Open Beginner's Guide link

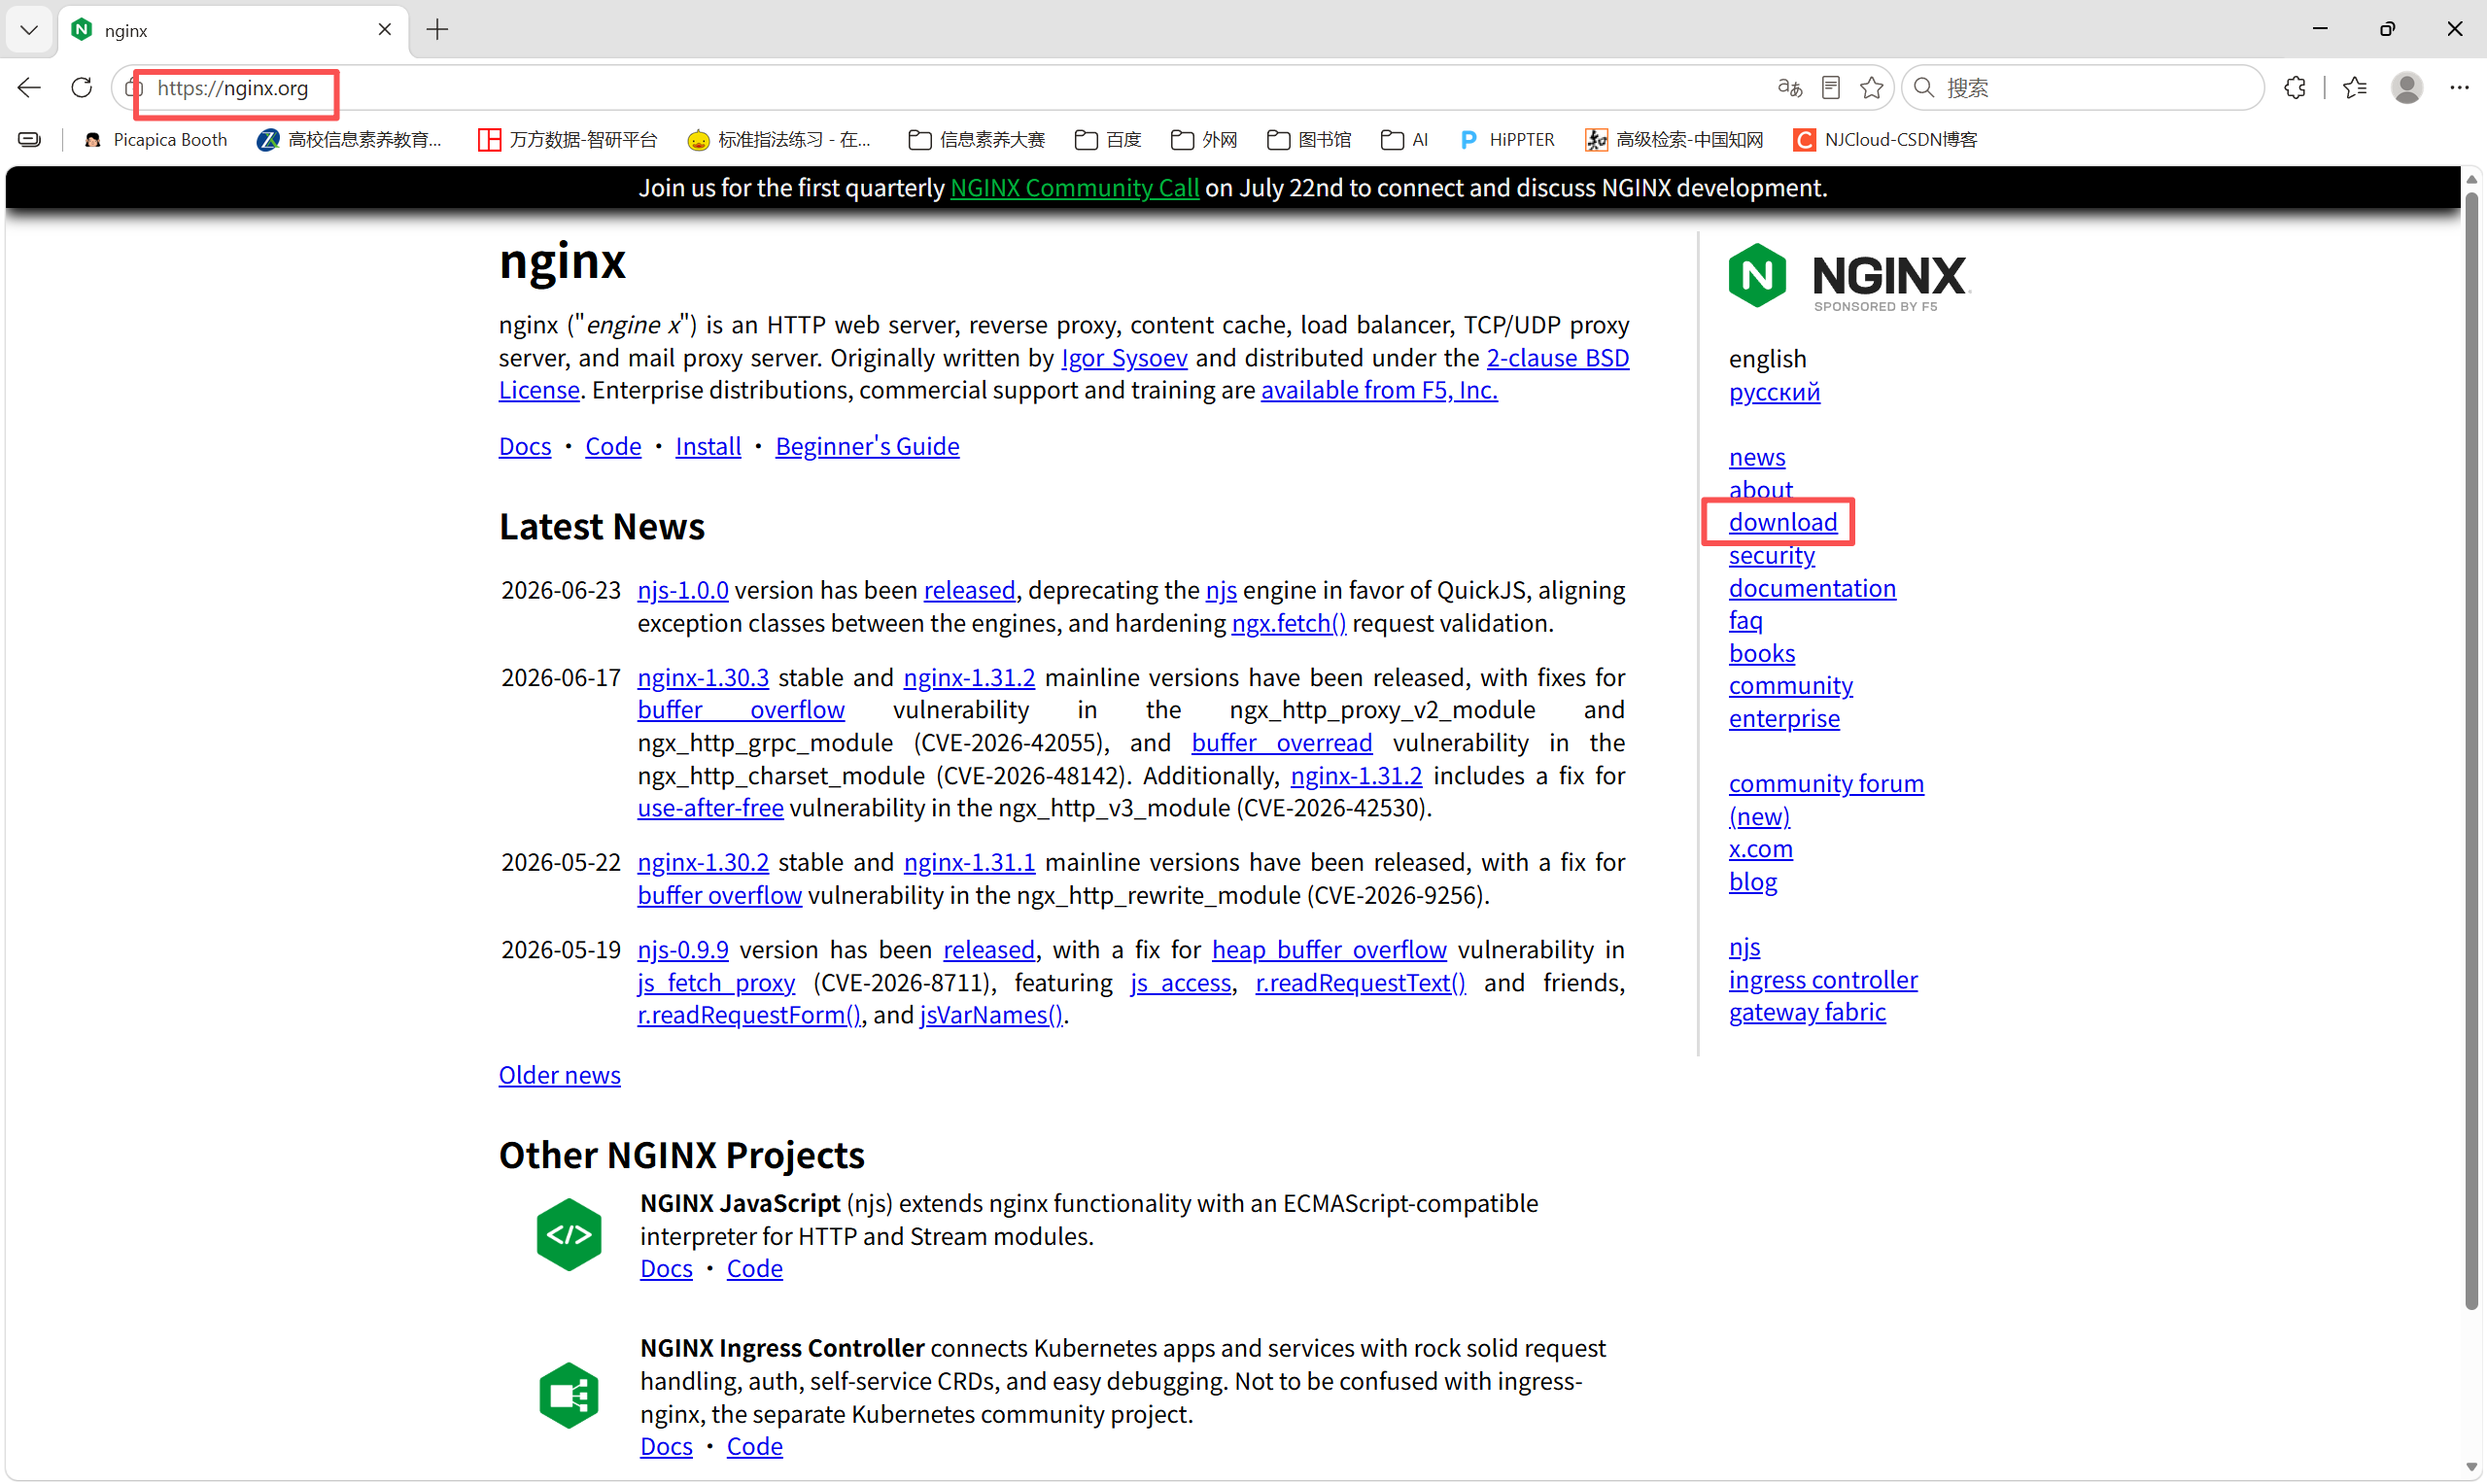point(867,447)
